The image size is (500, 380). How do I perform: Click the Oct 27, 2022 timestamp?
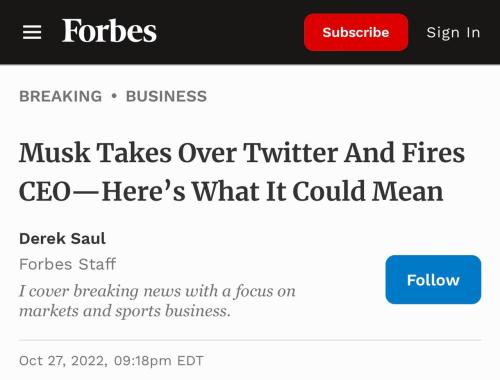click(111, 361)
